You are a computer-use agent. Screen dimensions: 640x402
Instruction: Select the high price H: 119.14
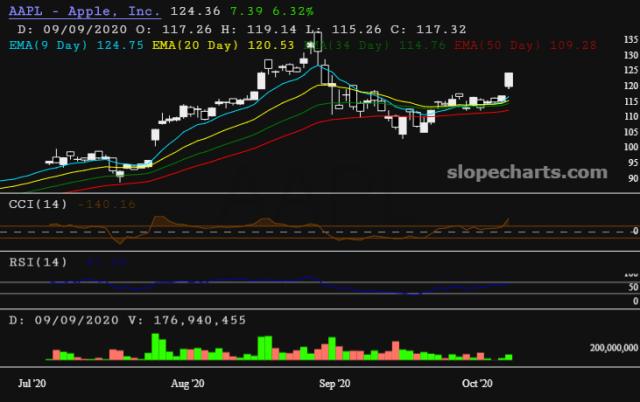(259, 29)
